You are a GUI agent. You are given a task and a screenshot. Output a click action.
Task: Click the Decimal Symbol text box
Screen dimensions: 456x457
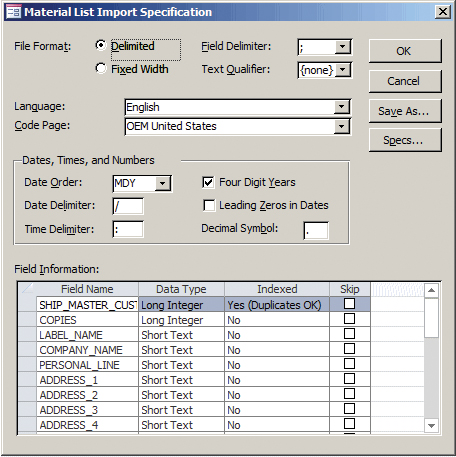[316, 230]
